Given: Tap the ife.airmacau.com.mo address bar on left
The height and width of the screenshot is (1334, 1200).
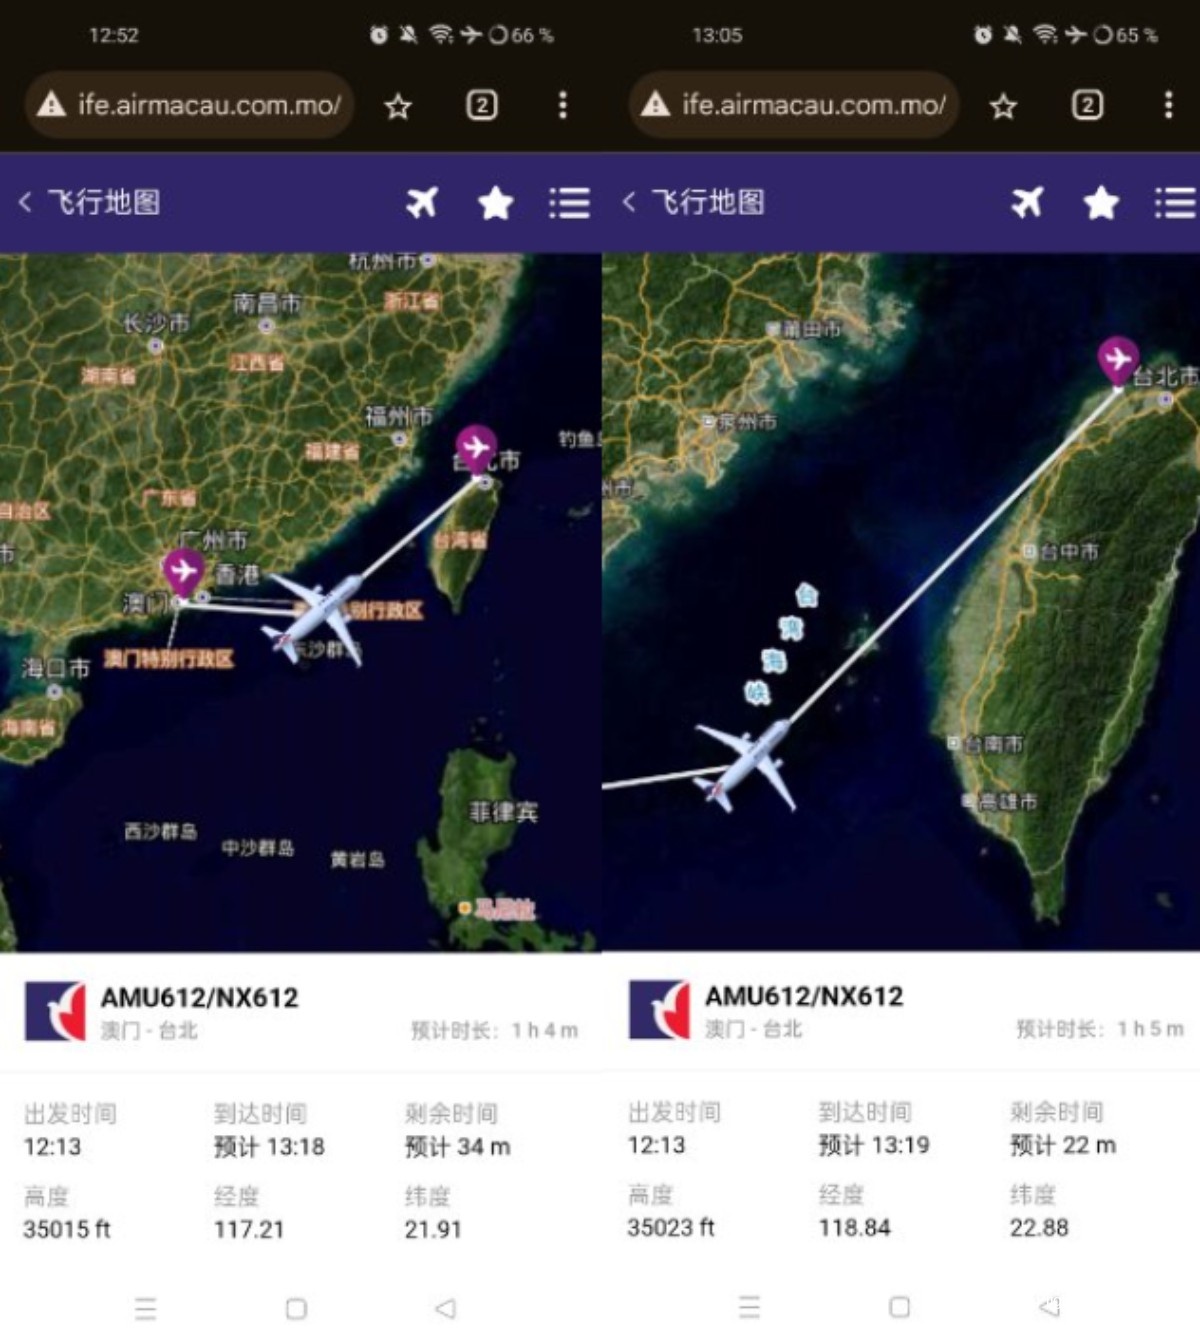Looking at the screenshot, I should (189, 104).
